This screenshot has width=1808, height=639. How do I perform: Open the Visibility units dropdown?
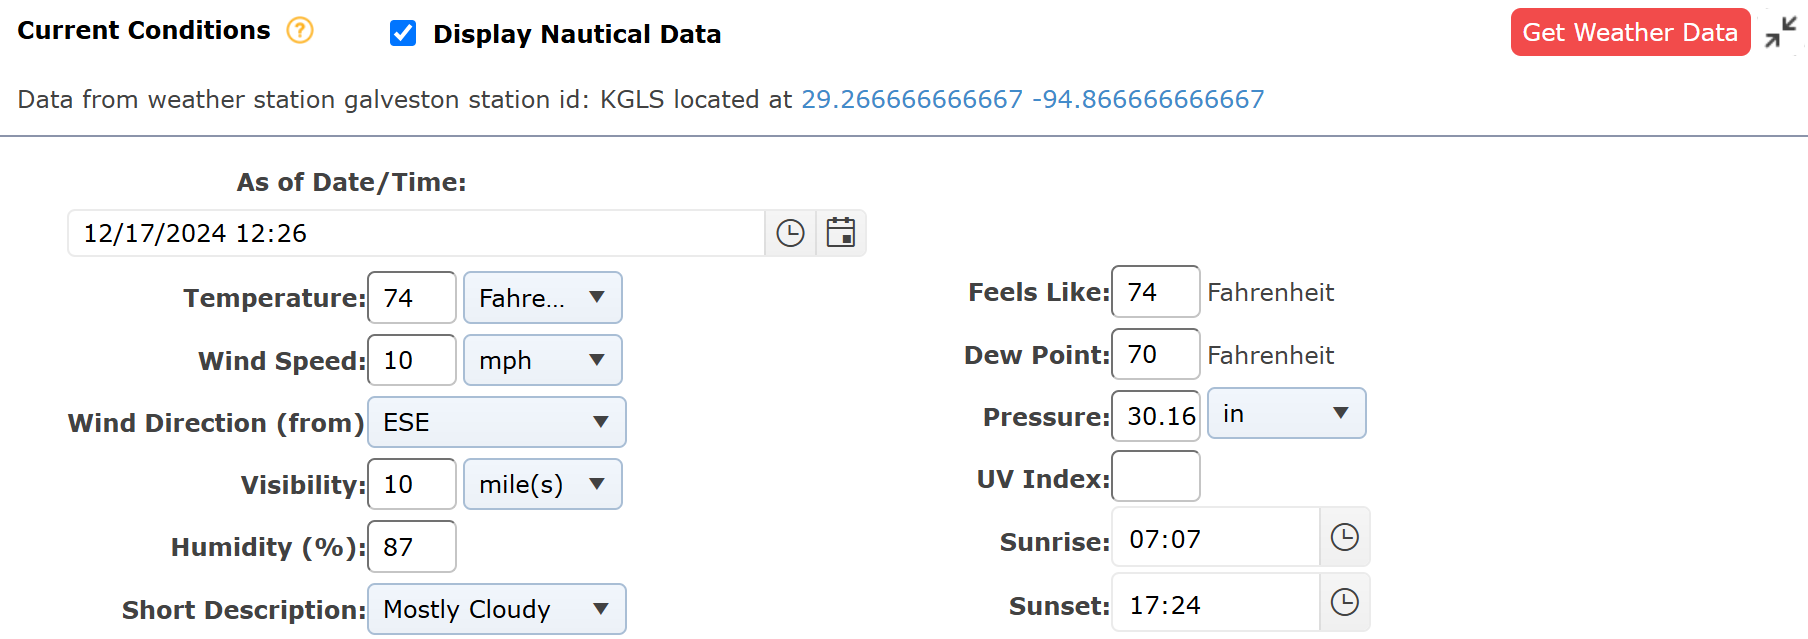pos(543,484)
